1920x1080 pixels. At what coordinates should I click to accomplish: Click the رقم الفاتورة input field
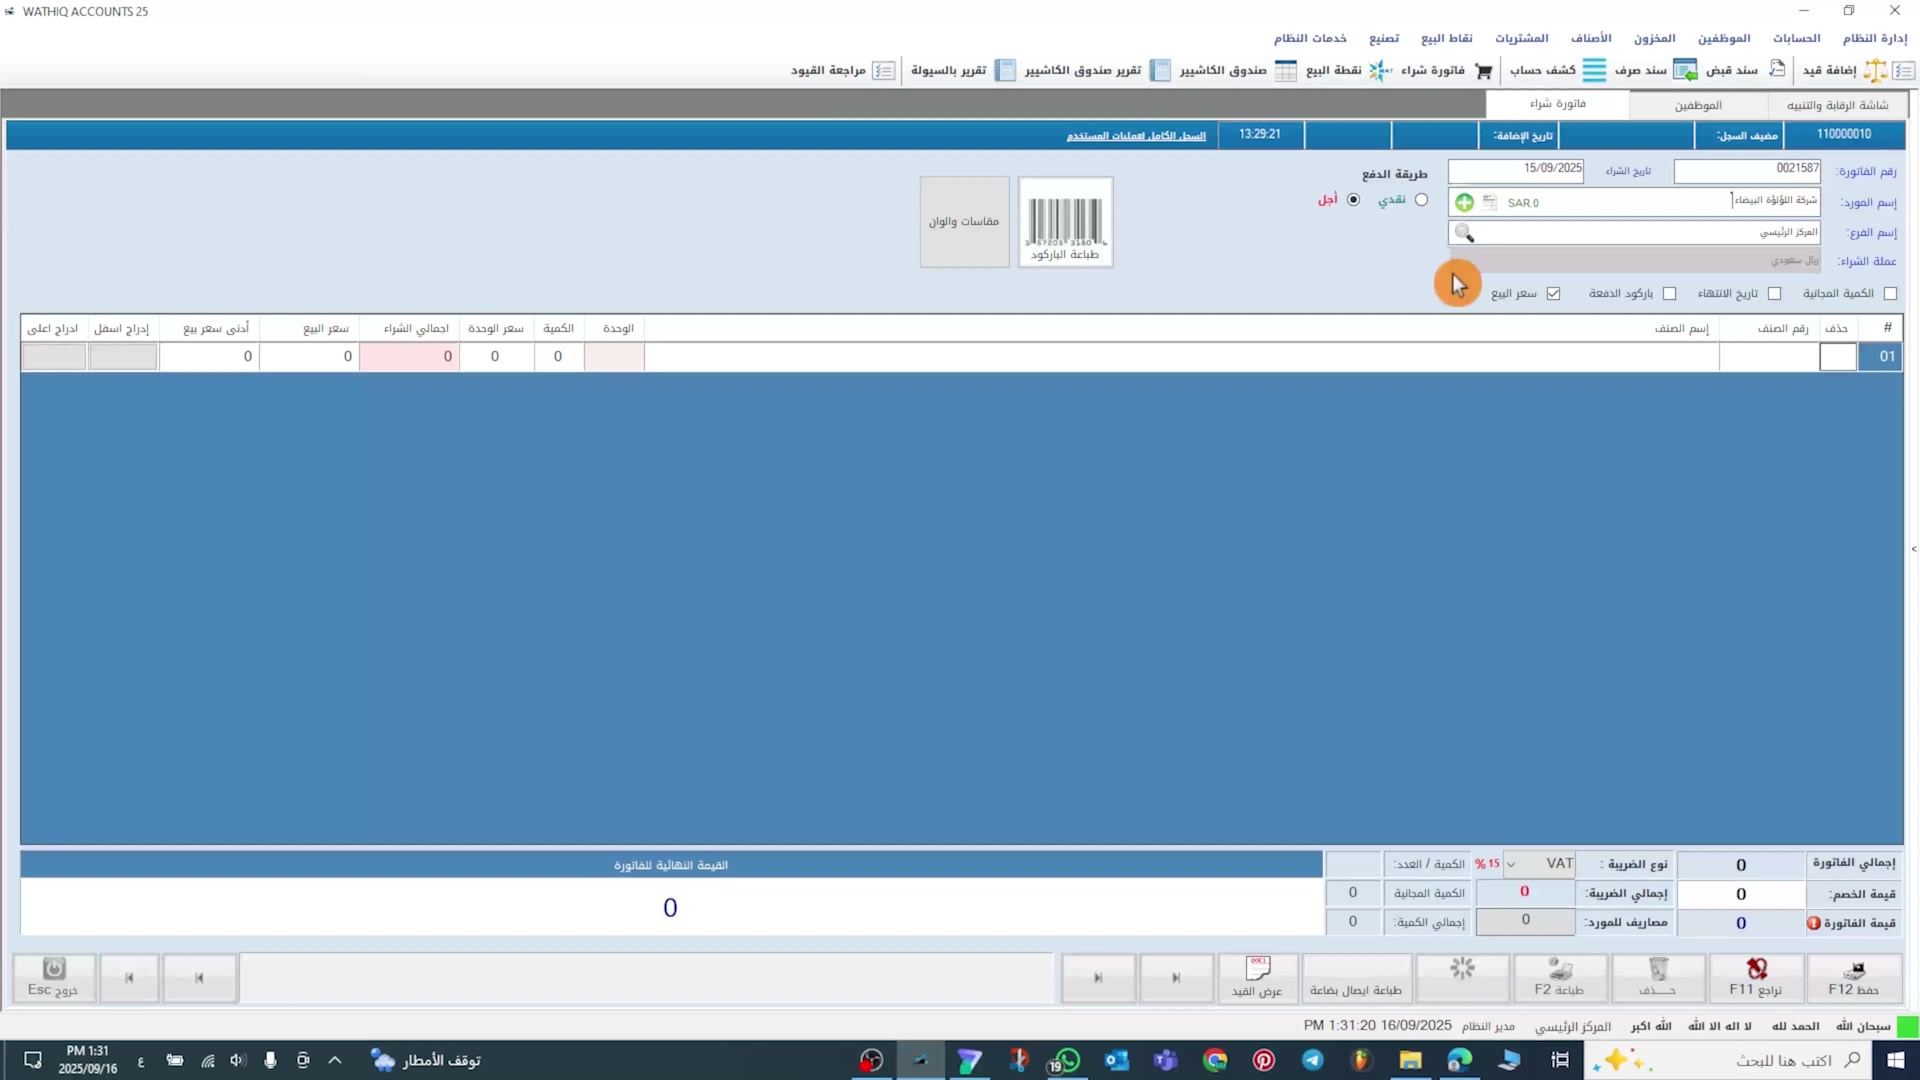click(x=1747, y=170)
